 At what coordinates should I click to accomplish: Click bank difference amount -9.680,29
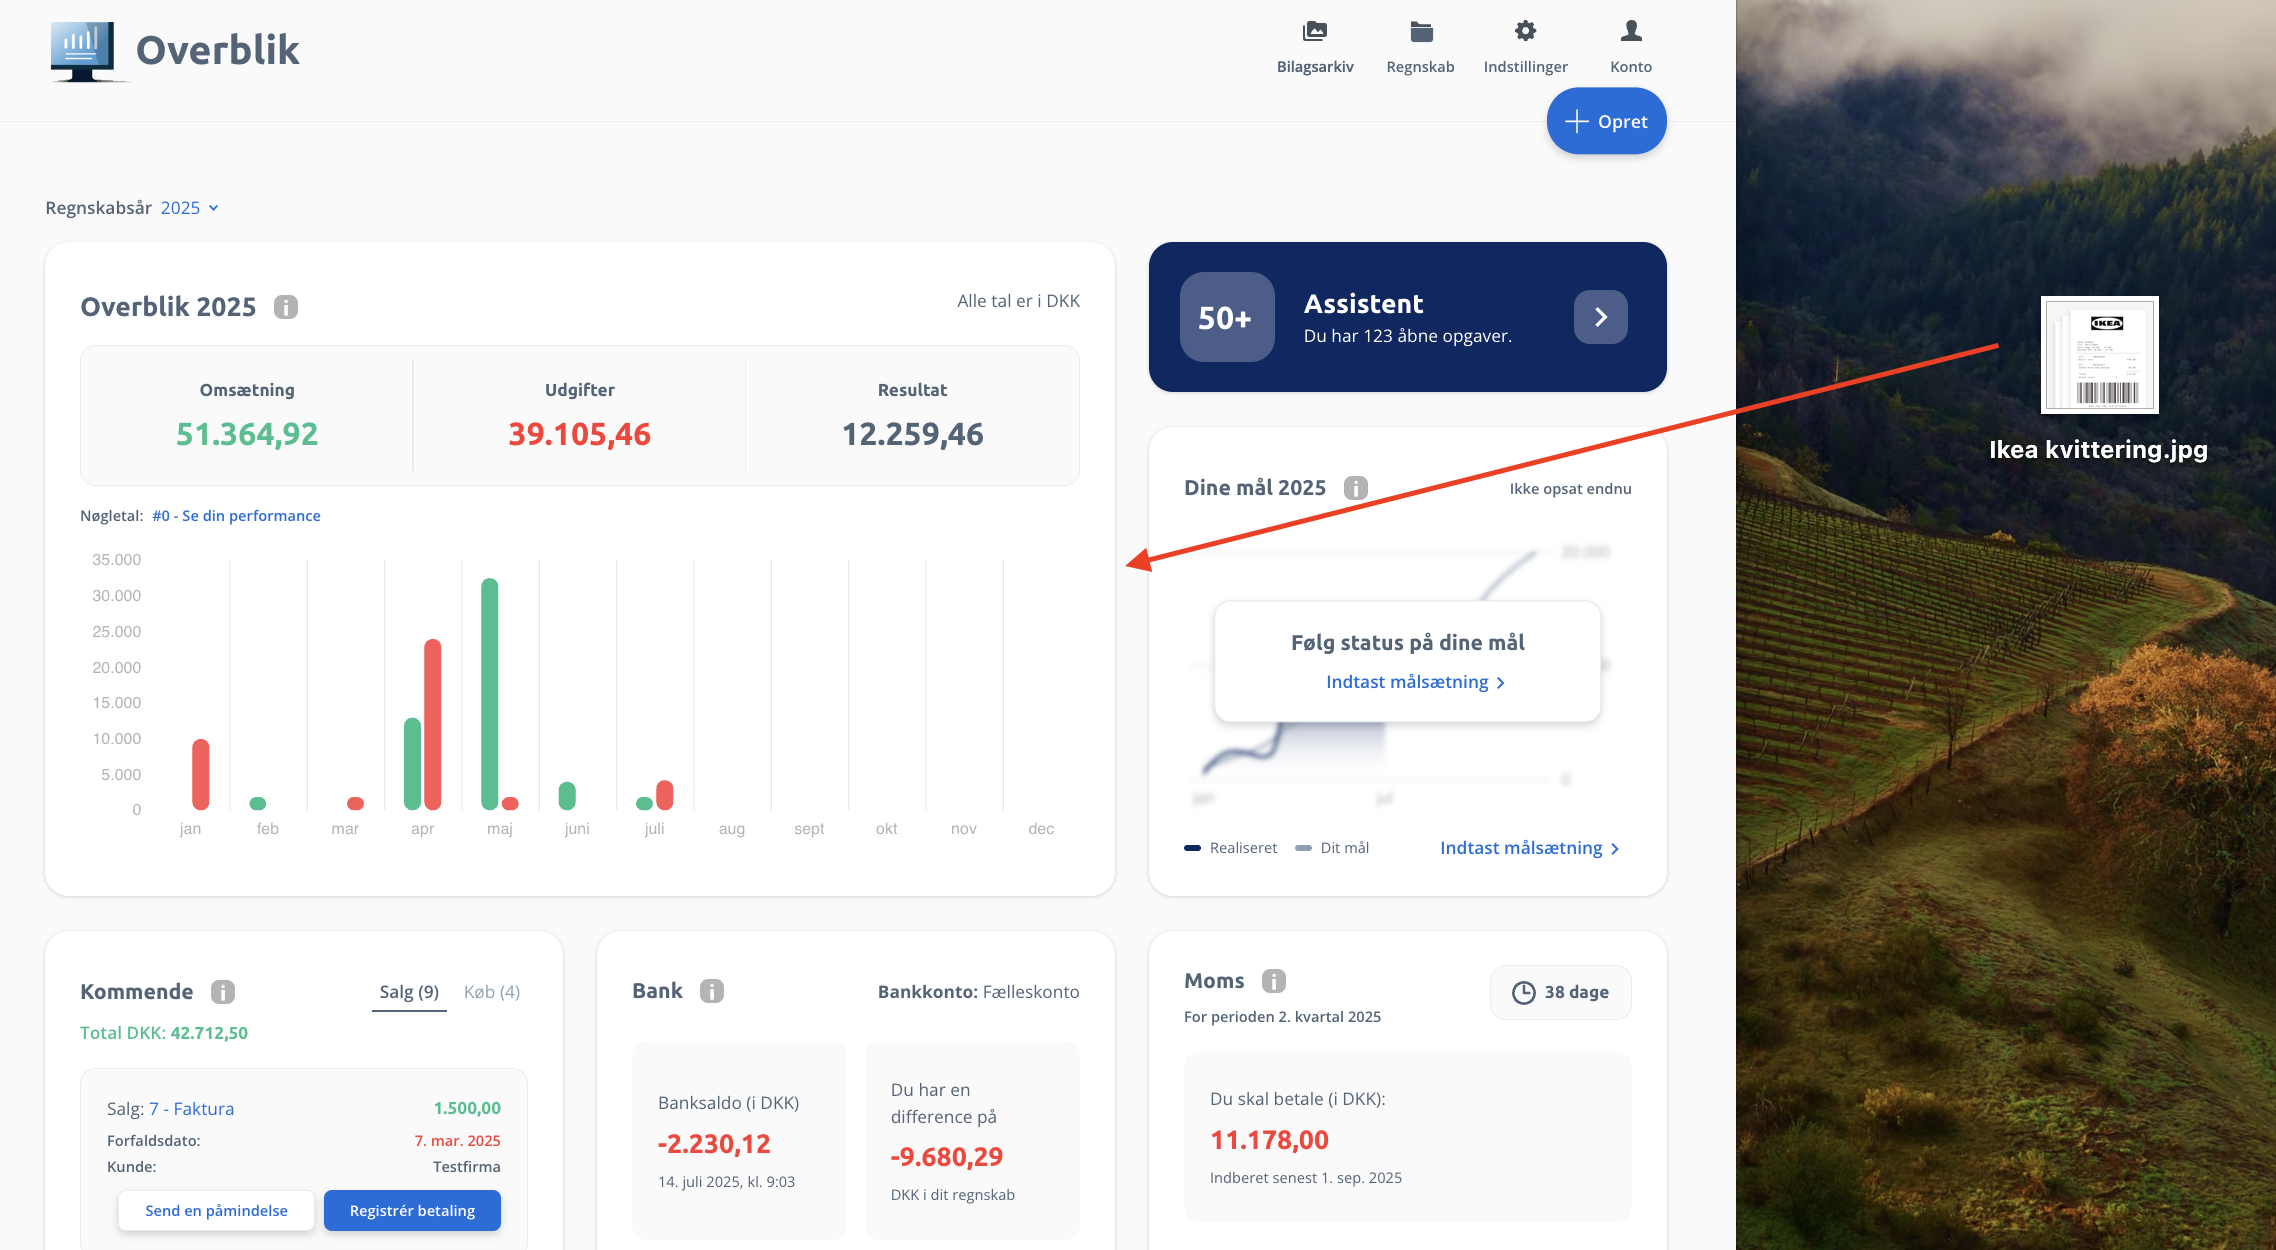(x=947, y=1157)
